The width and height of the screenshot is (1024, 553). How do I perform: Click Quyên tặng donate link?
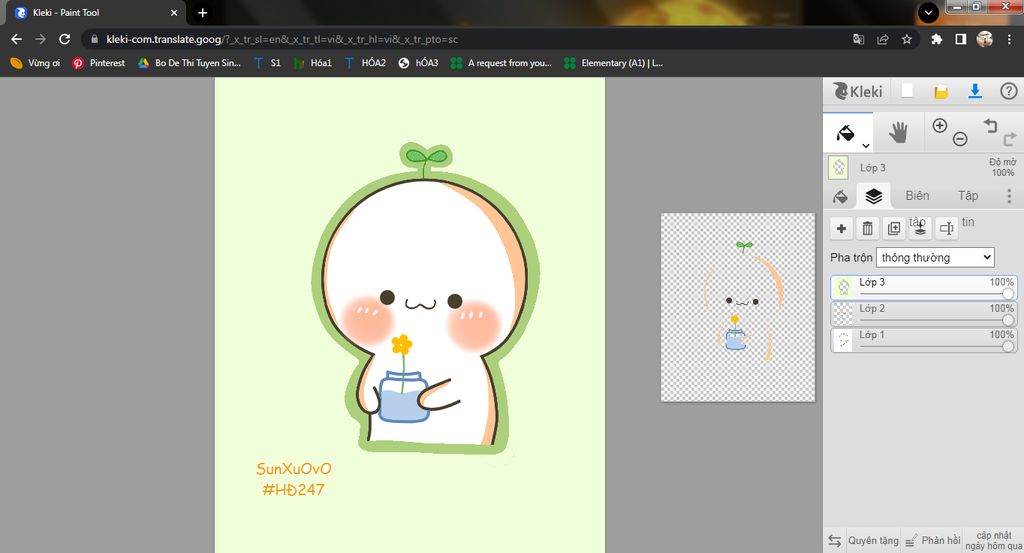[873, 541]
